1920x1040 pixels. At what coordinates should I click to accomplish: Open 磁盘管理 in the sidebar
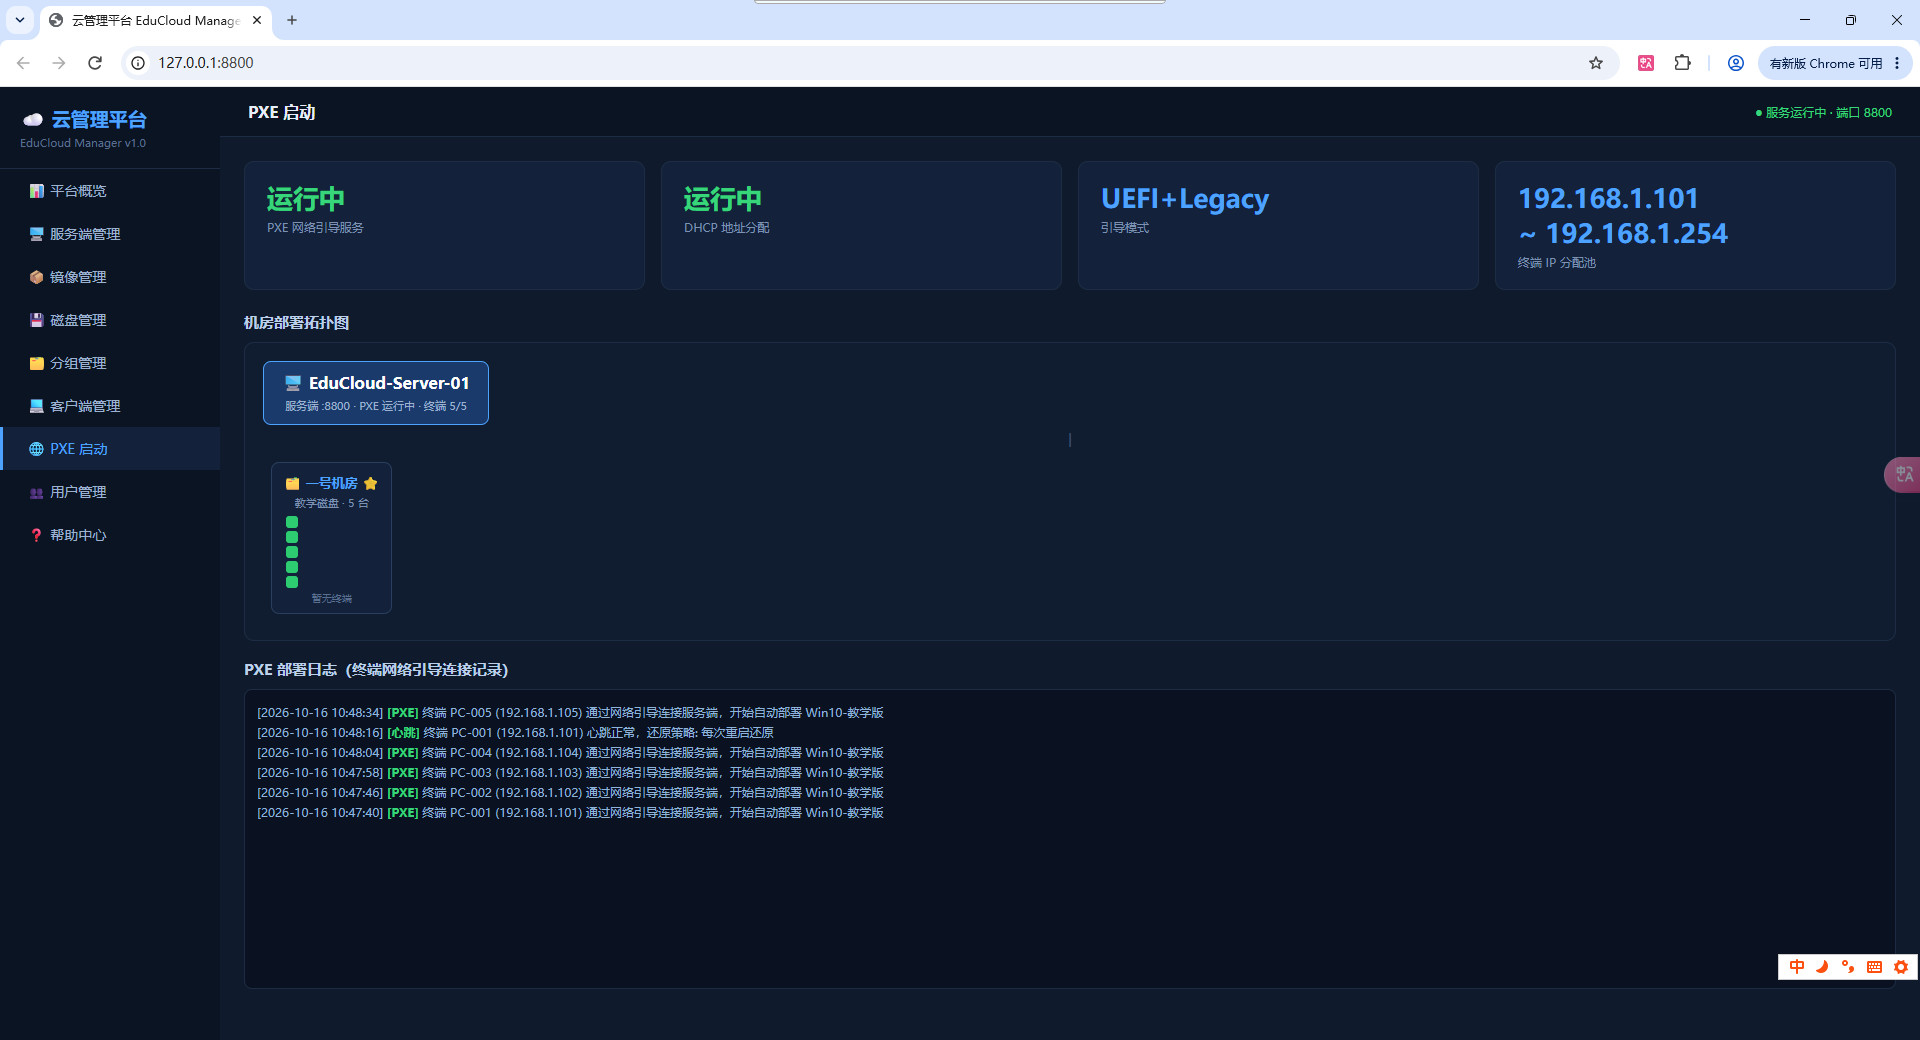[x=110, y=320]
